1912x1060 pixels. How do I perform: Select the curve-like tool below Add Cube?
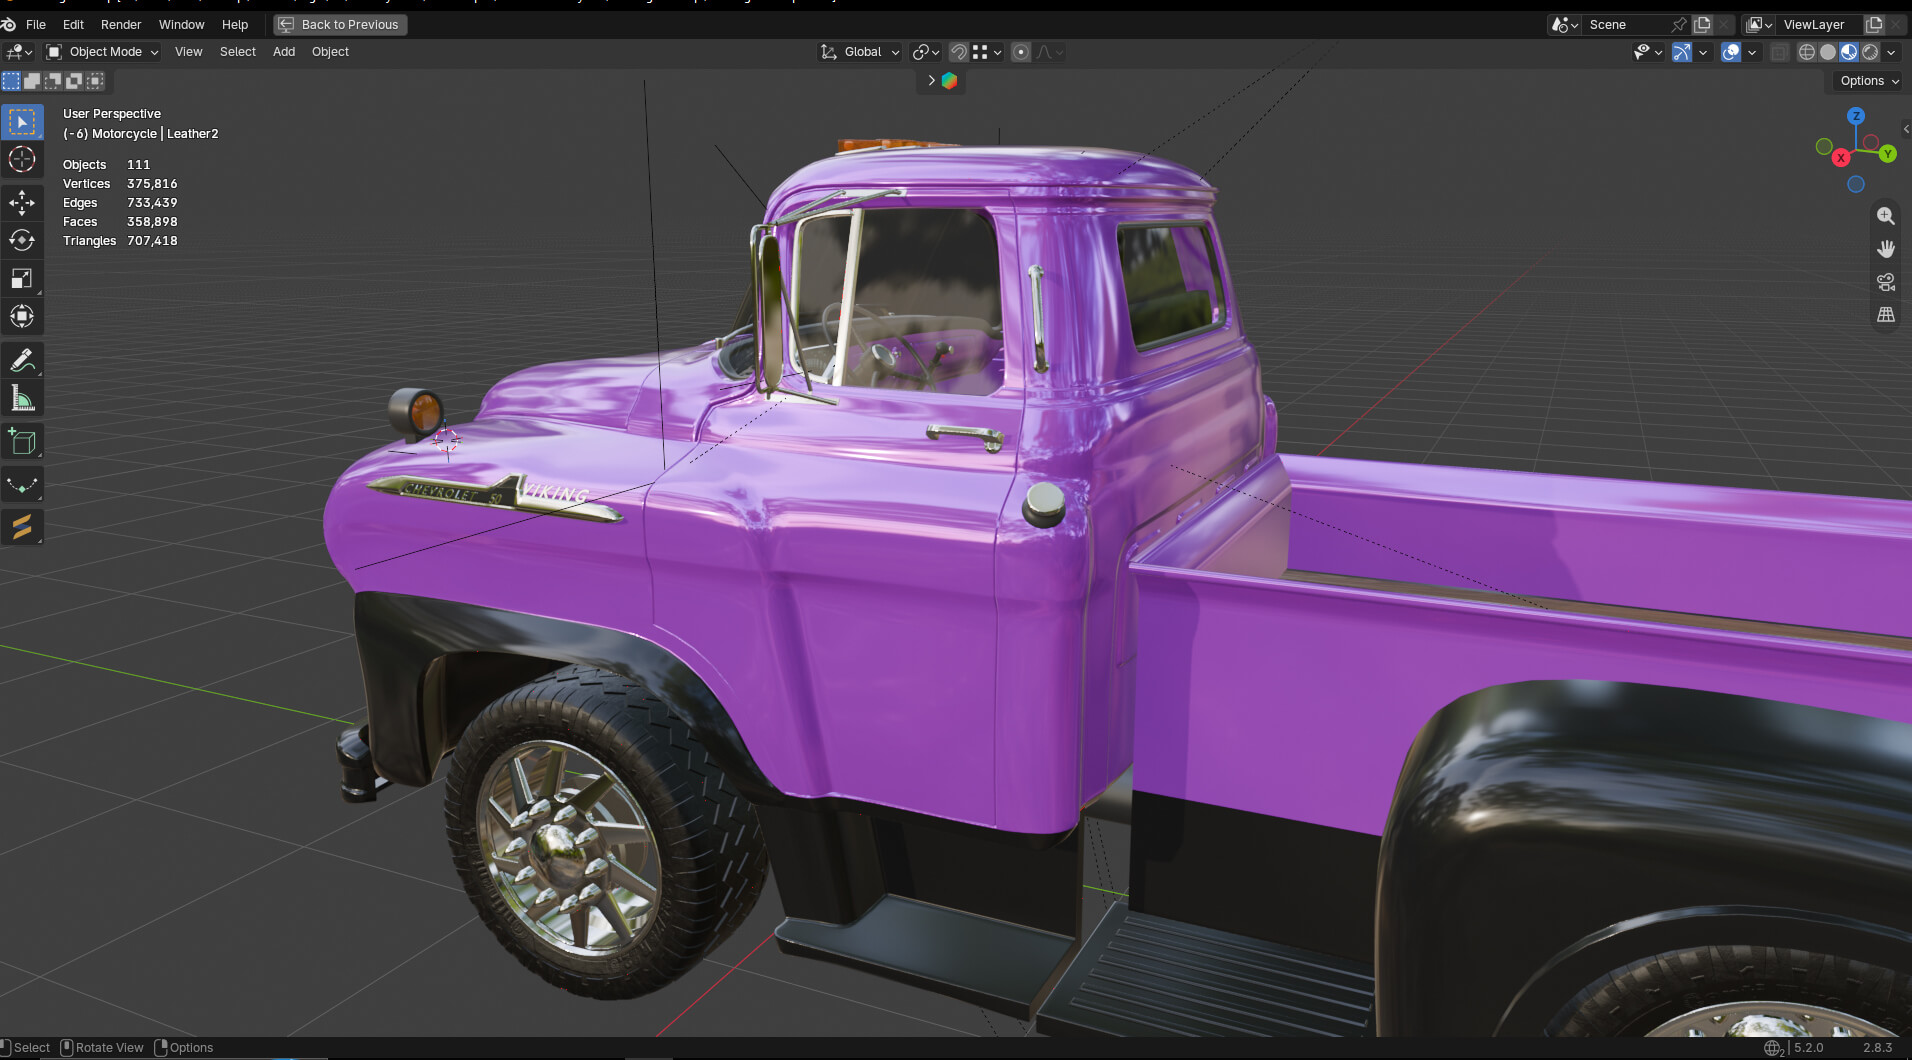22,485
